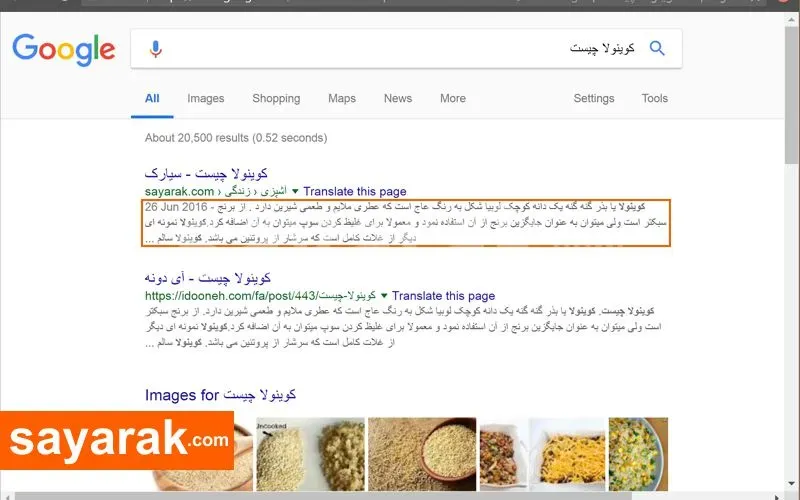The height and width of the screenshot is (500, 800).
Task: Expand the More search menu
Action: [453, 98]
